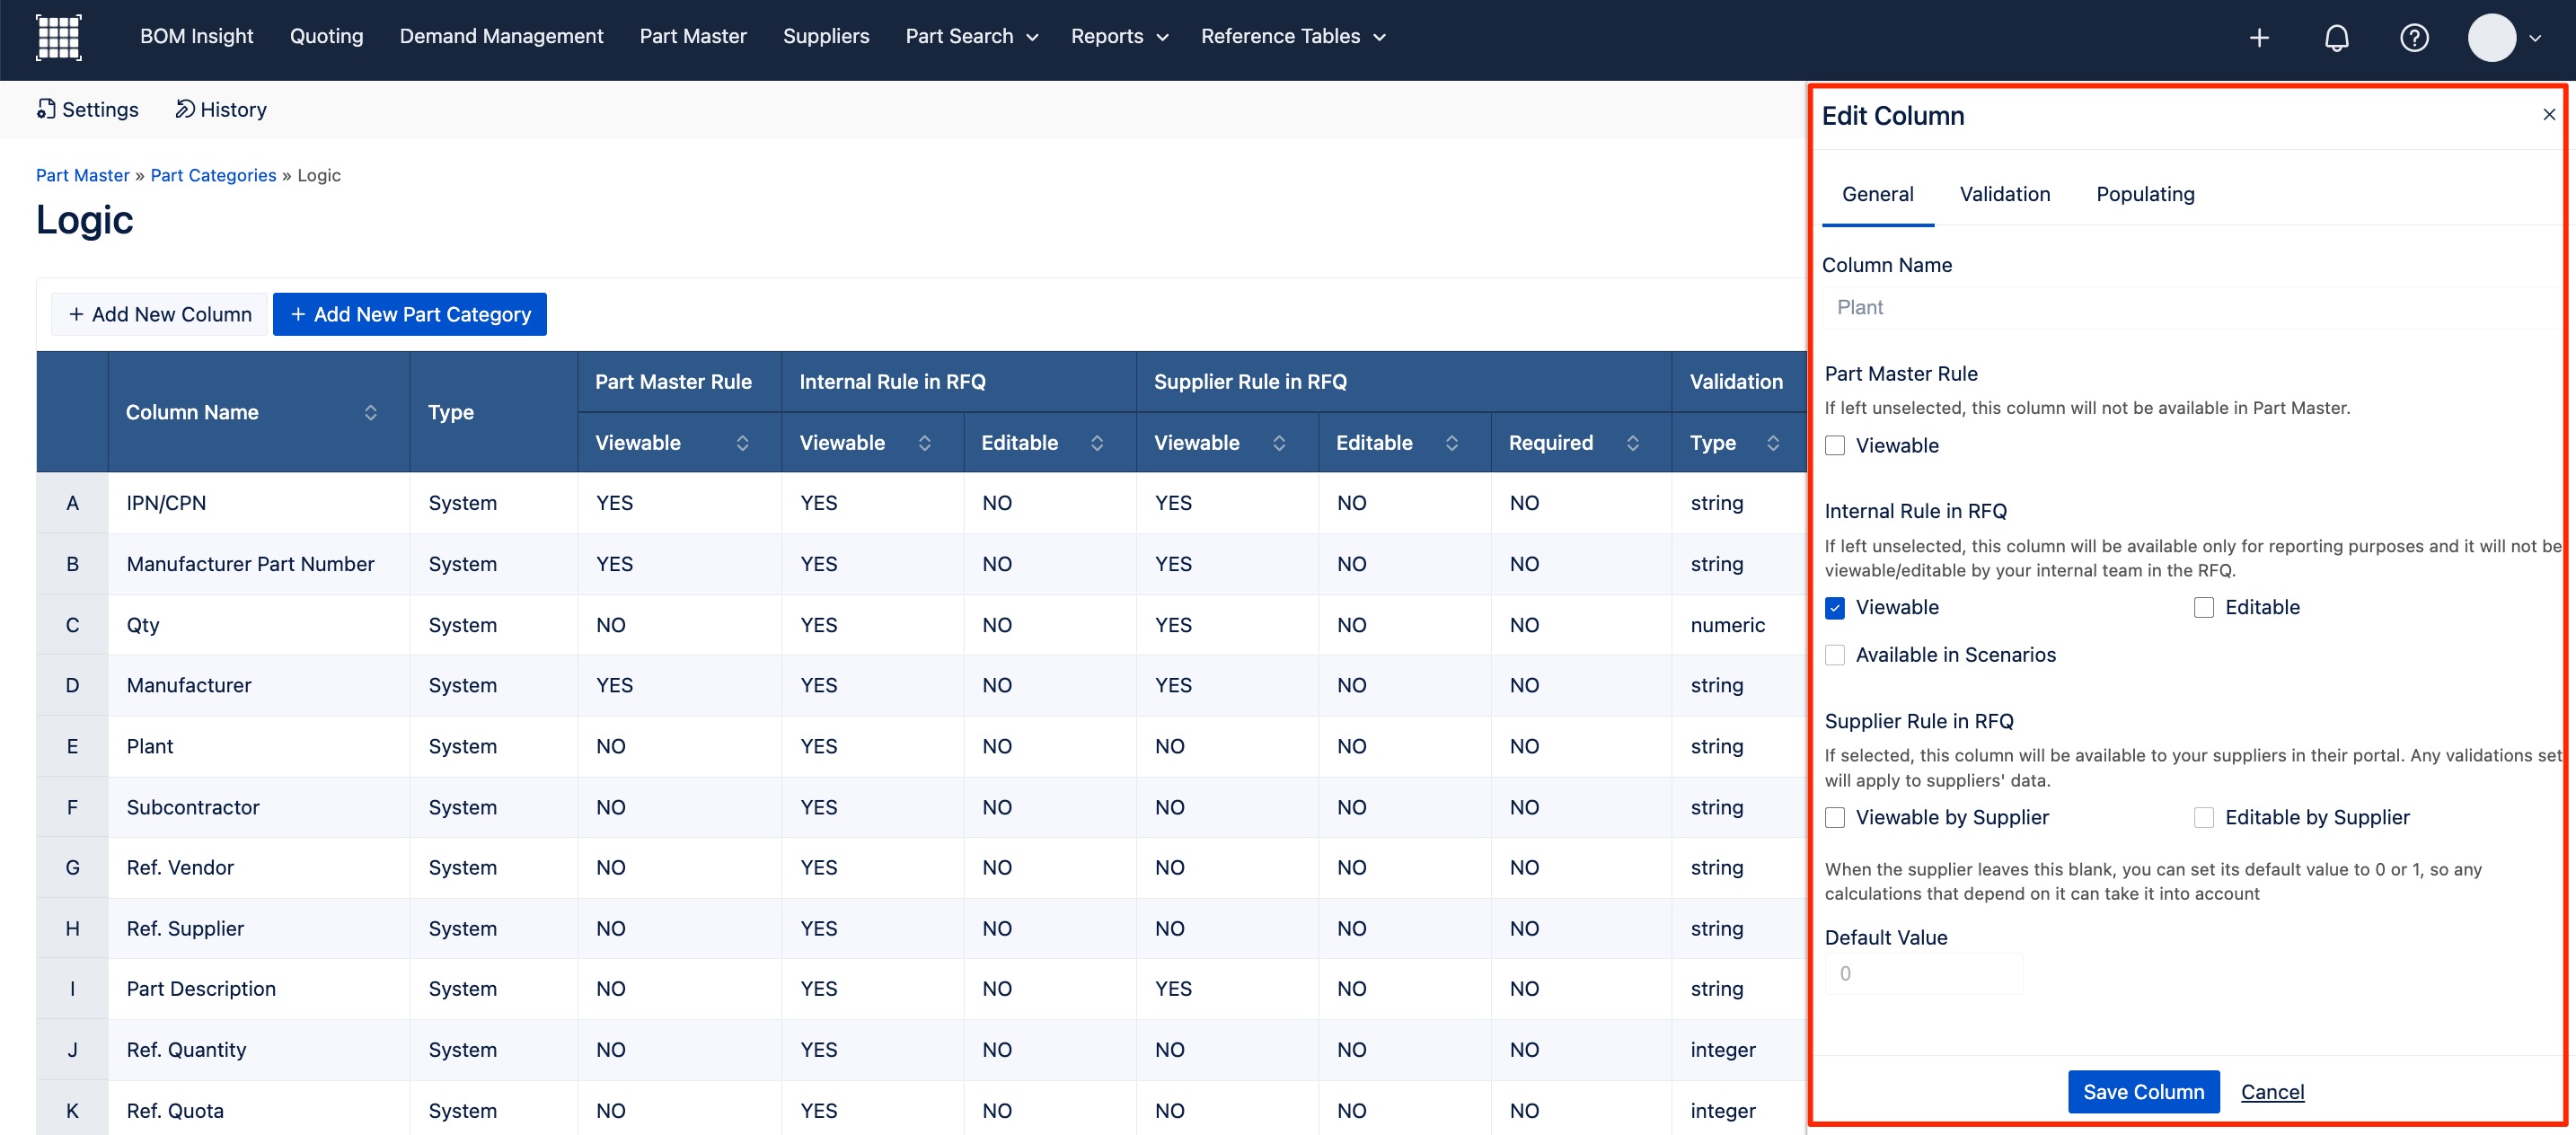Expand the Reference Tables menu
Viewport: 2576px width, 1135px height.
point(1292,37)
